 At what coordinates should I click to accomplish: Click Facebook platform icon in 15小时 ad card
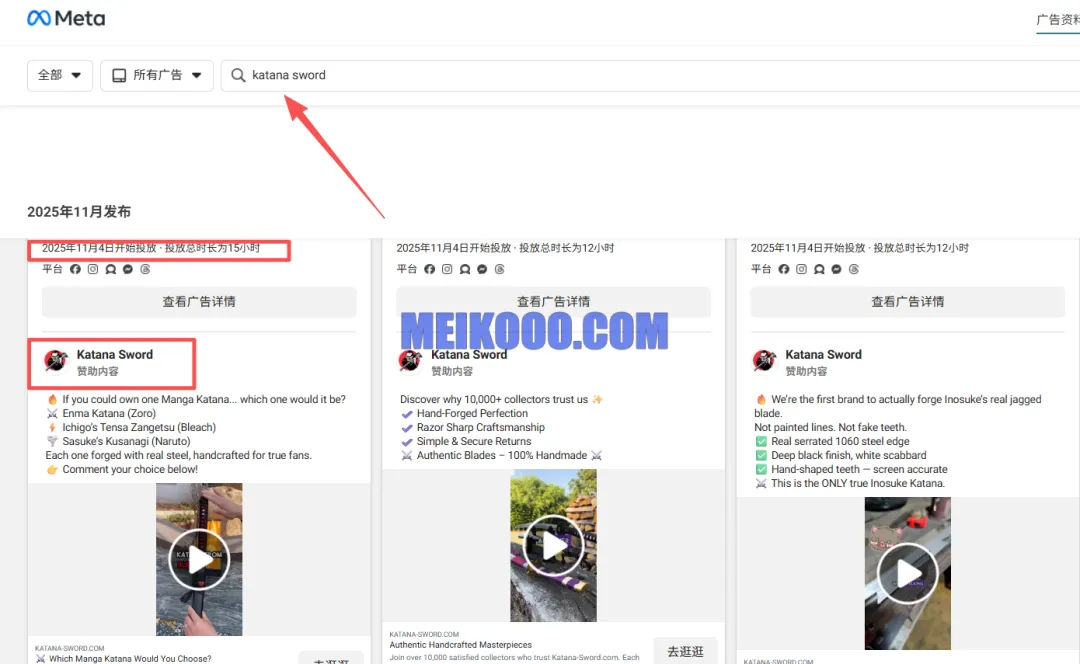click(x=75, y=269)
